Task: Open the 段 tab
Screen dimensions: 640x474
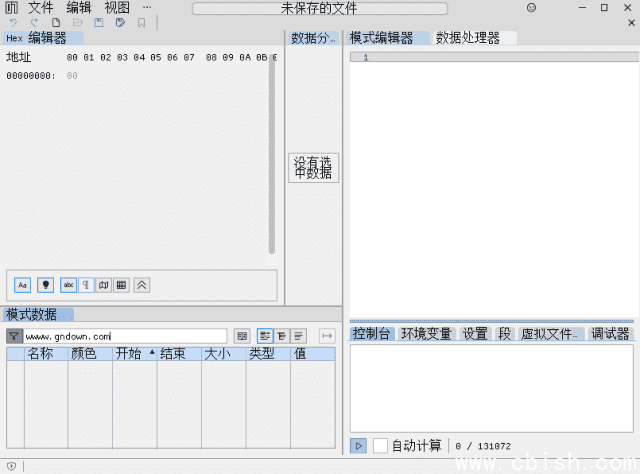Action: point(505,334)
